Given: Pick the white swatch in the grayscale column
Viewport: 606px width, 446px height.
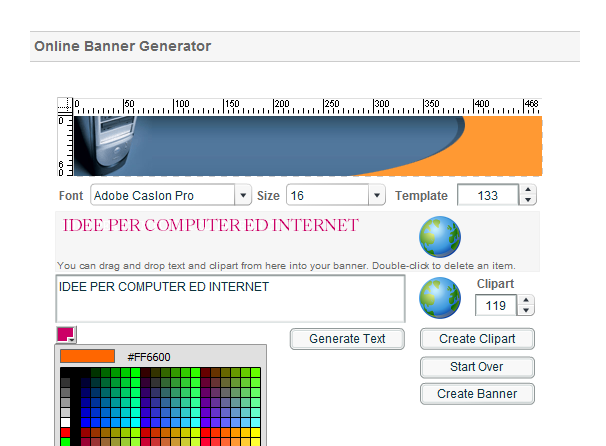Looking at the screenshot, I should (x=65, y=422).
